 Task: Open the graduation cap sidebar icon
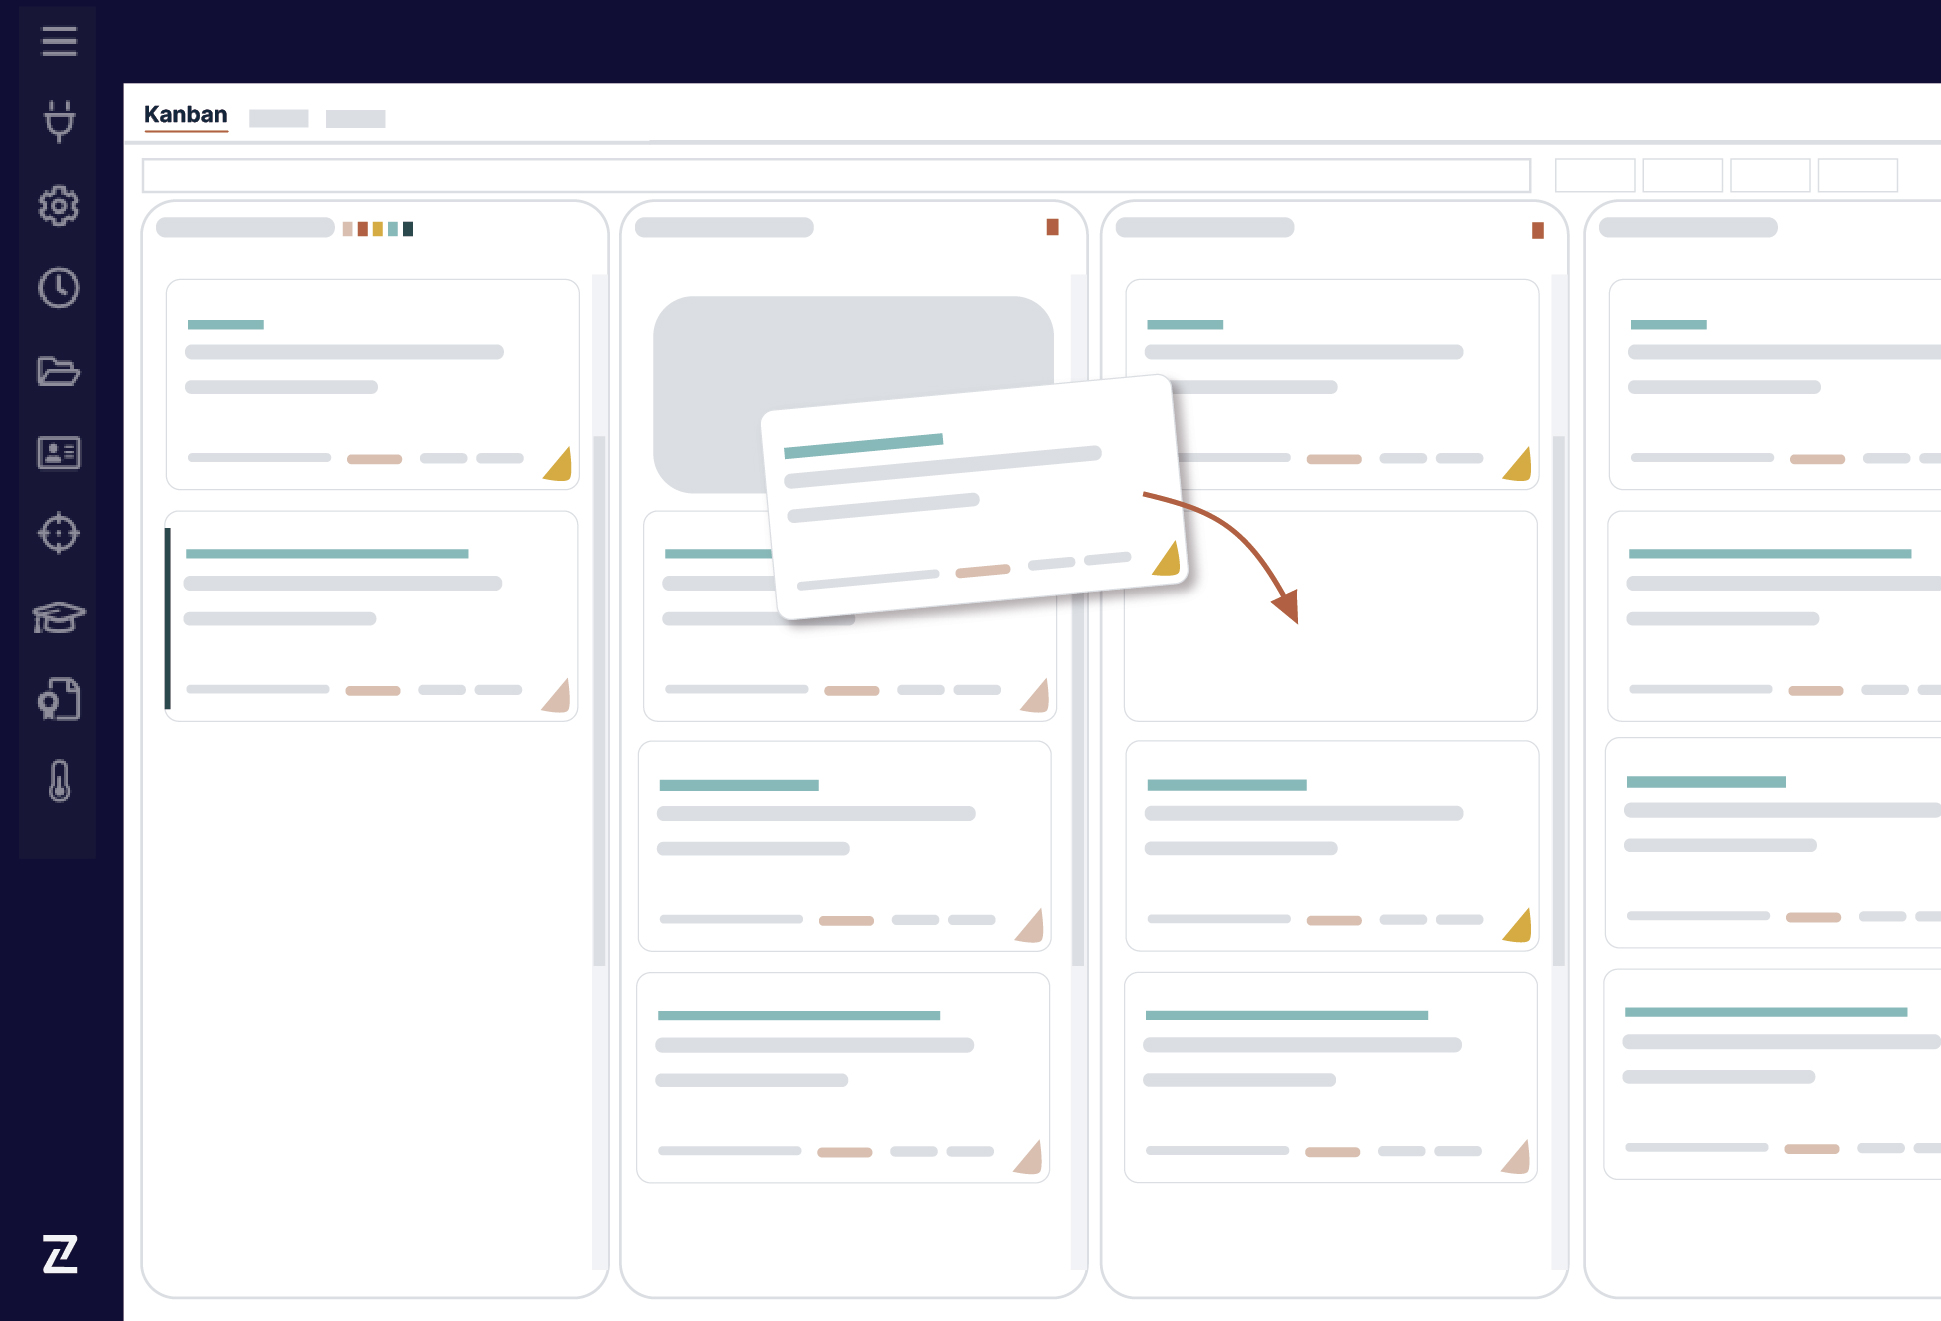click(x=59, y=617)
